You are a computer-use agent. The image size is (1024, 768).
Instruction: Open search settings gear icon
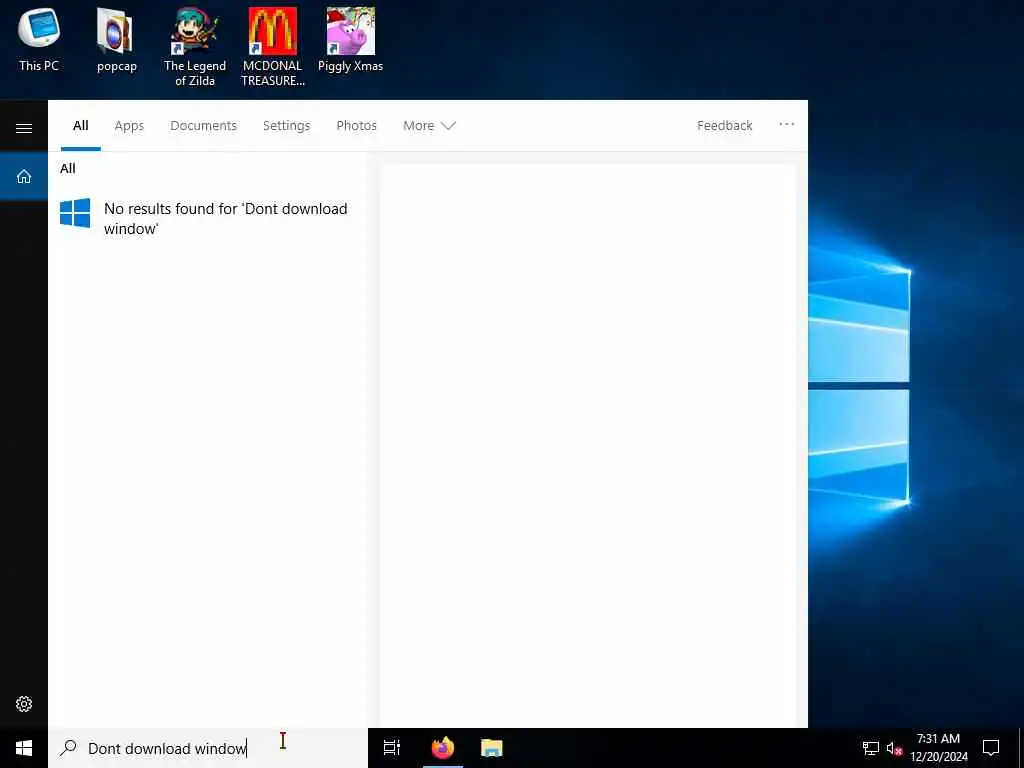click(x=24, y=703)
